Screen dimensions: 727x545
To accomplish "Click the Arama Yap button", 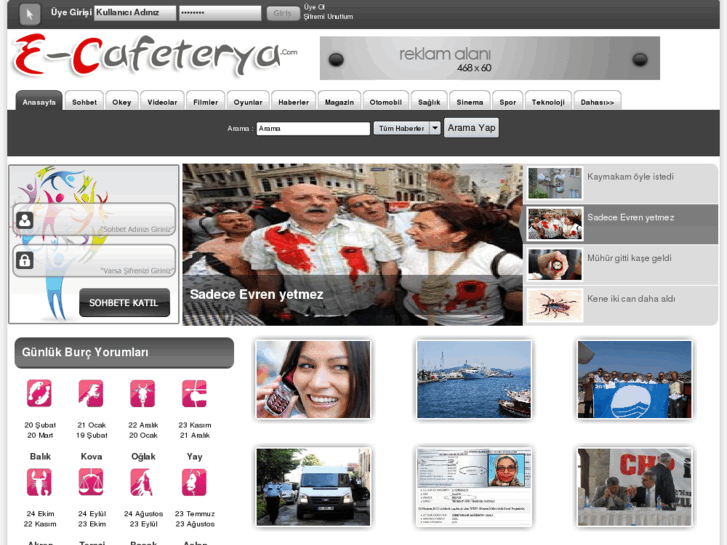I will [x=471, y=128].
